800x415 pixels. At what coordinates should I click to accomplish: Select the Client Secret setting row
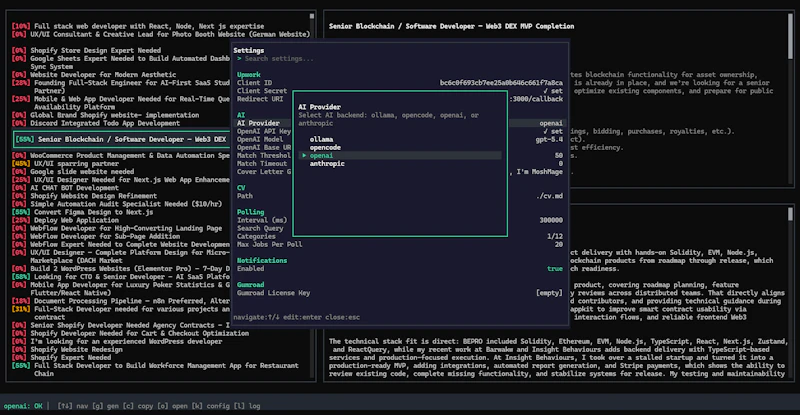pyautogui.click(x=400, y=91)
